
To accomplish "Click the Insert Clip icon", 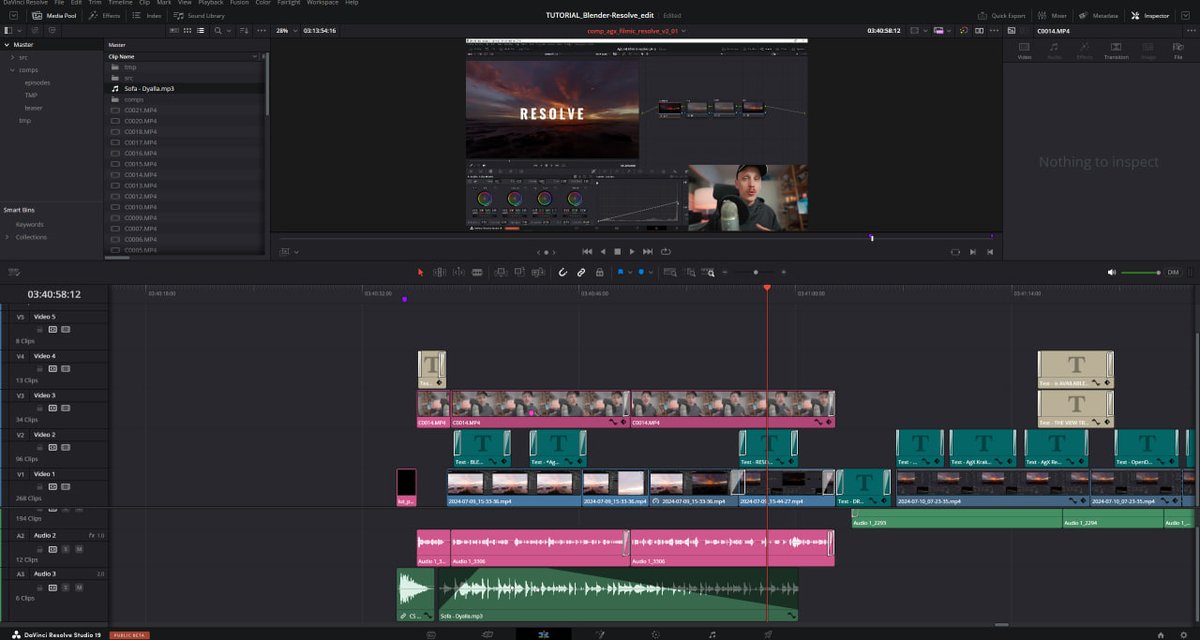I will (x=500, y=272).
